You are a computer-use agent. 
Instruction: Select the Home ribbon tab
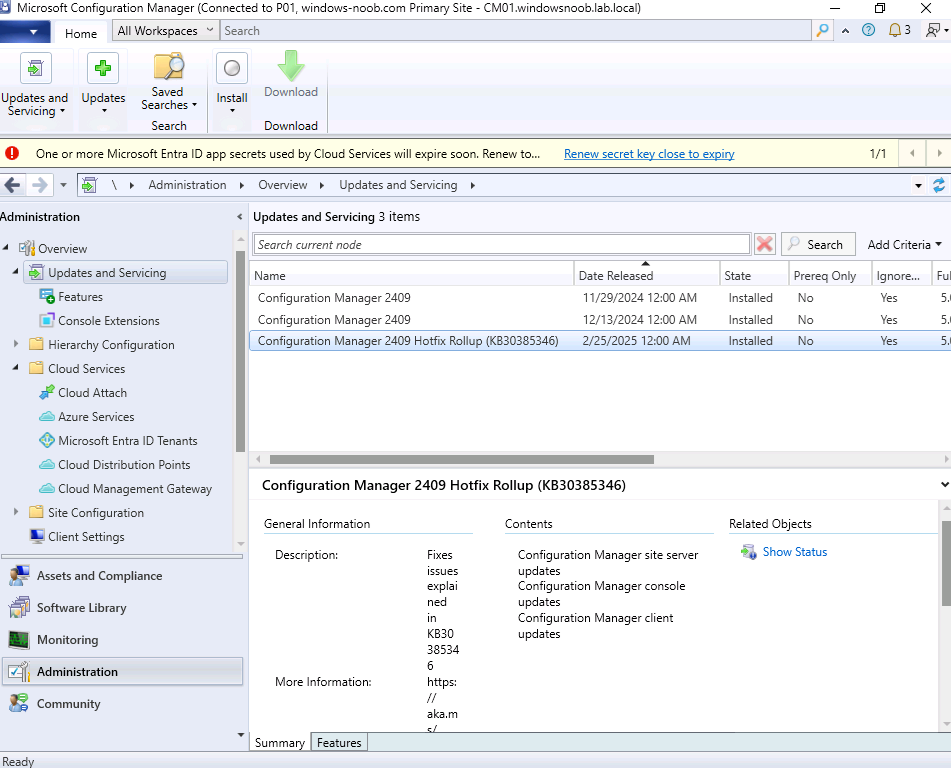click(x=81, y=33)
